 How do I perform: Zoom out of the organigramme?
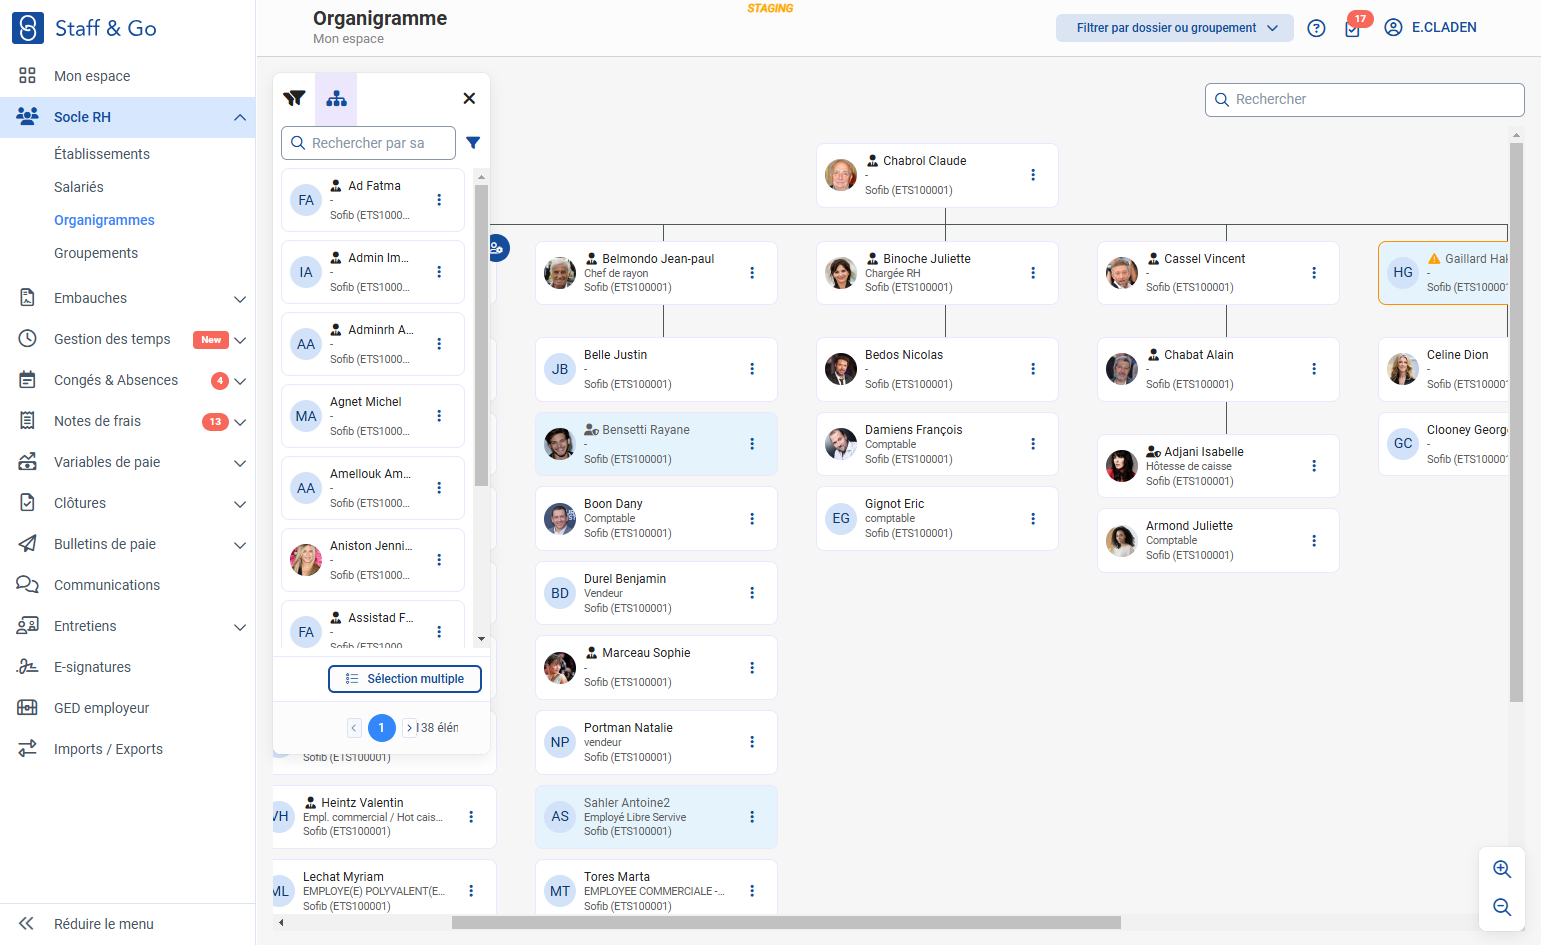pyautogui.click(x=1502, y=907)
